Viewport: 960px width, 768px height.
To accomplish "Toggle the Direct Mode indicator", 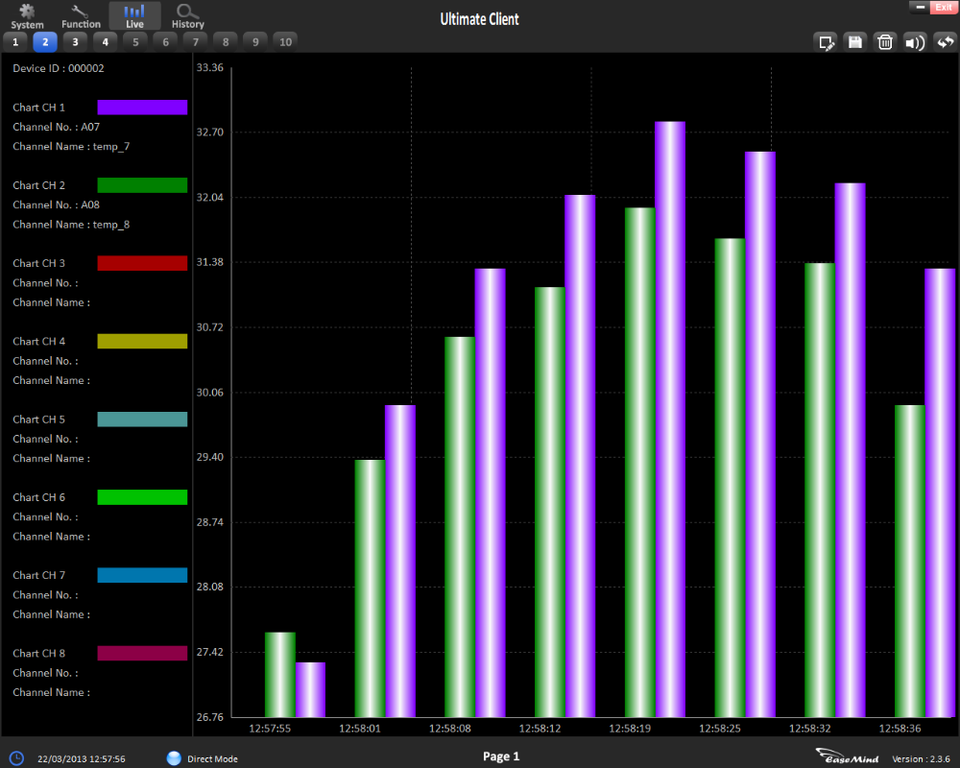I will pos(175,758).
